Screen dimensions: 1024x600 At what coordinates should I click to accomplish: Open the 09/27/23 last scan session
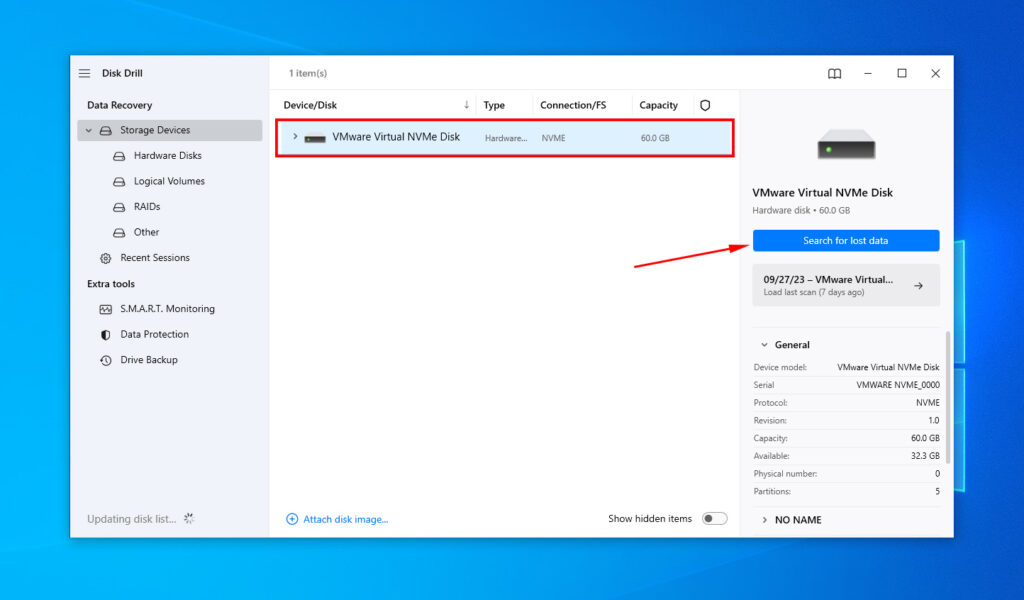[x=845, y=285]
